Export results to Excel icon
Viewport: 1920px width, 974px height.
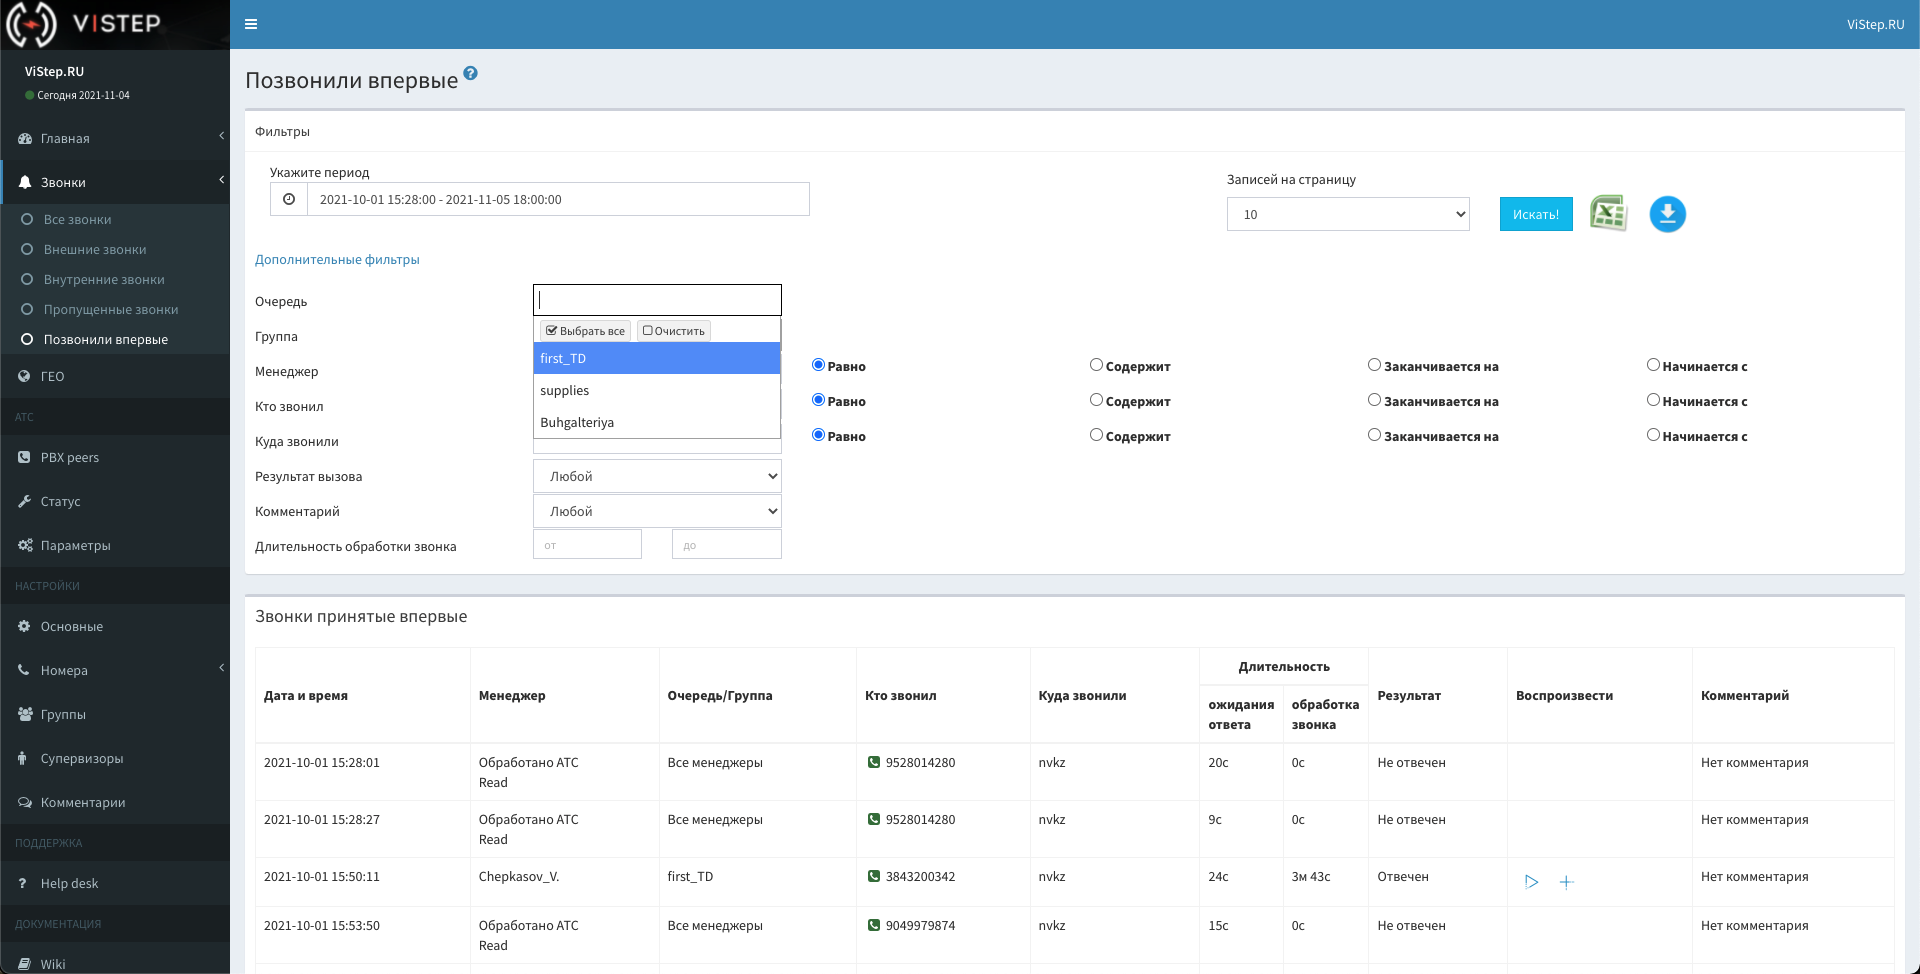tap(1608, 214)
